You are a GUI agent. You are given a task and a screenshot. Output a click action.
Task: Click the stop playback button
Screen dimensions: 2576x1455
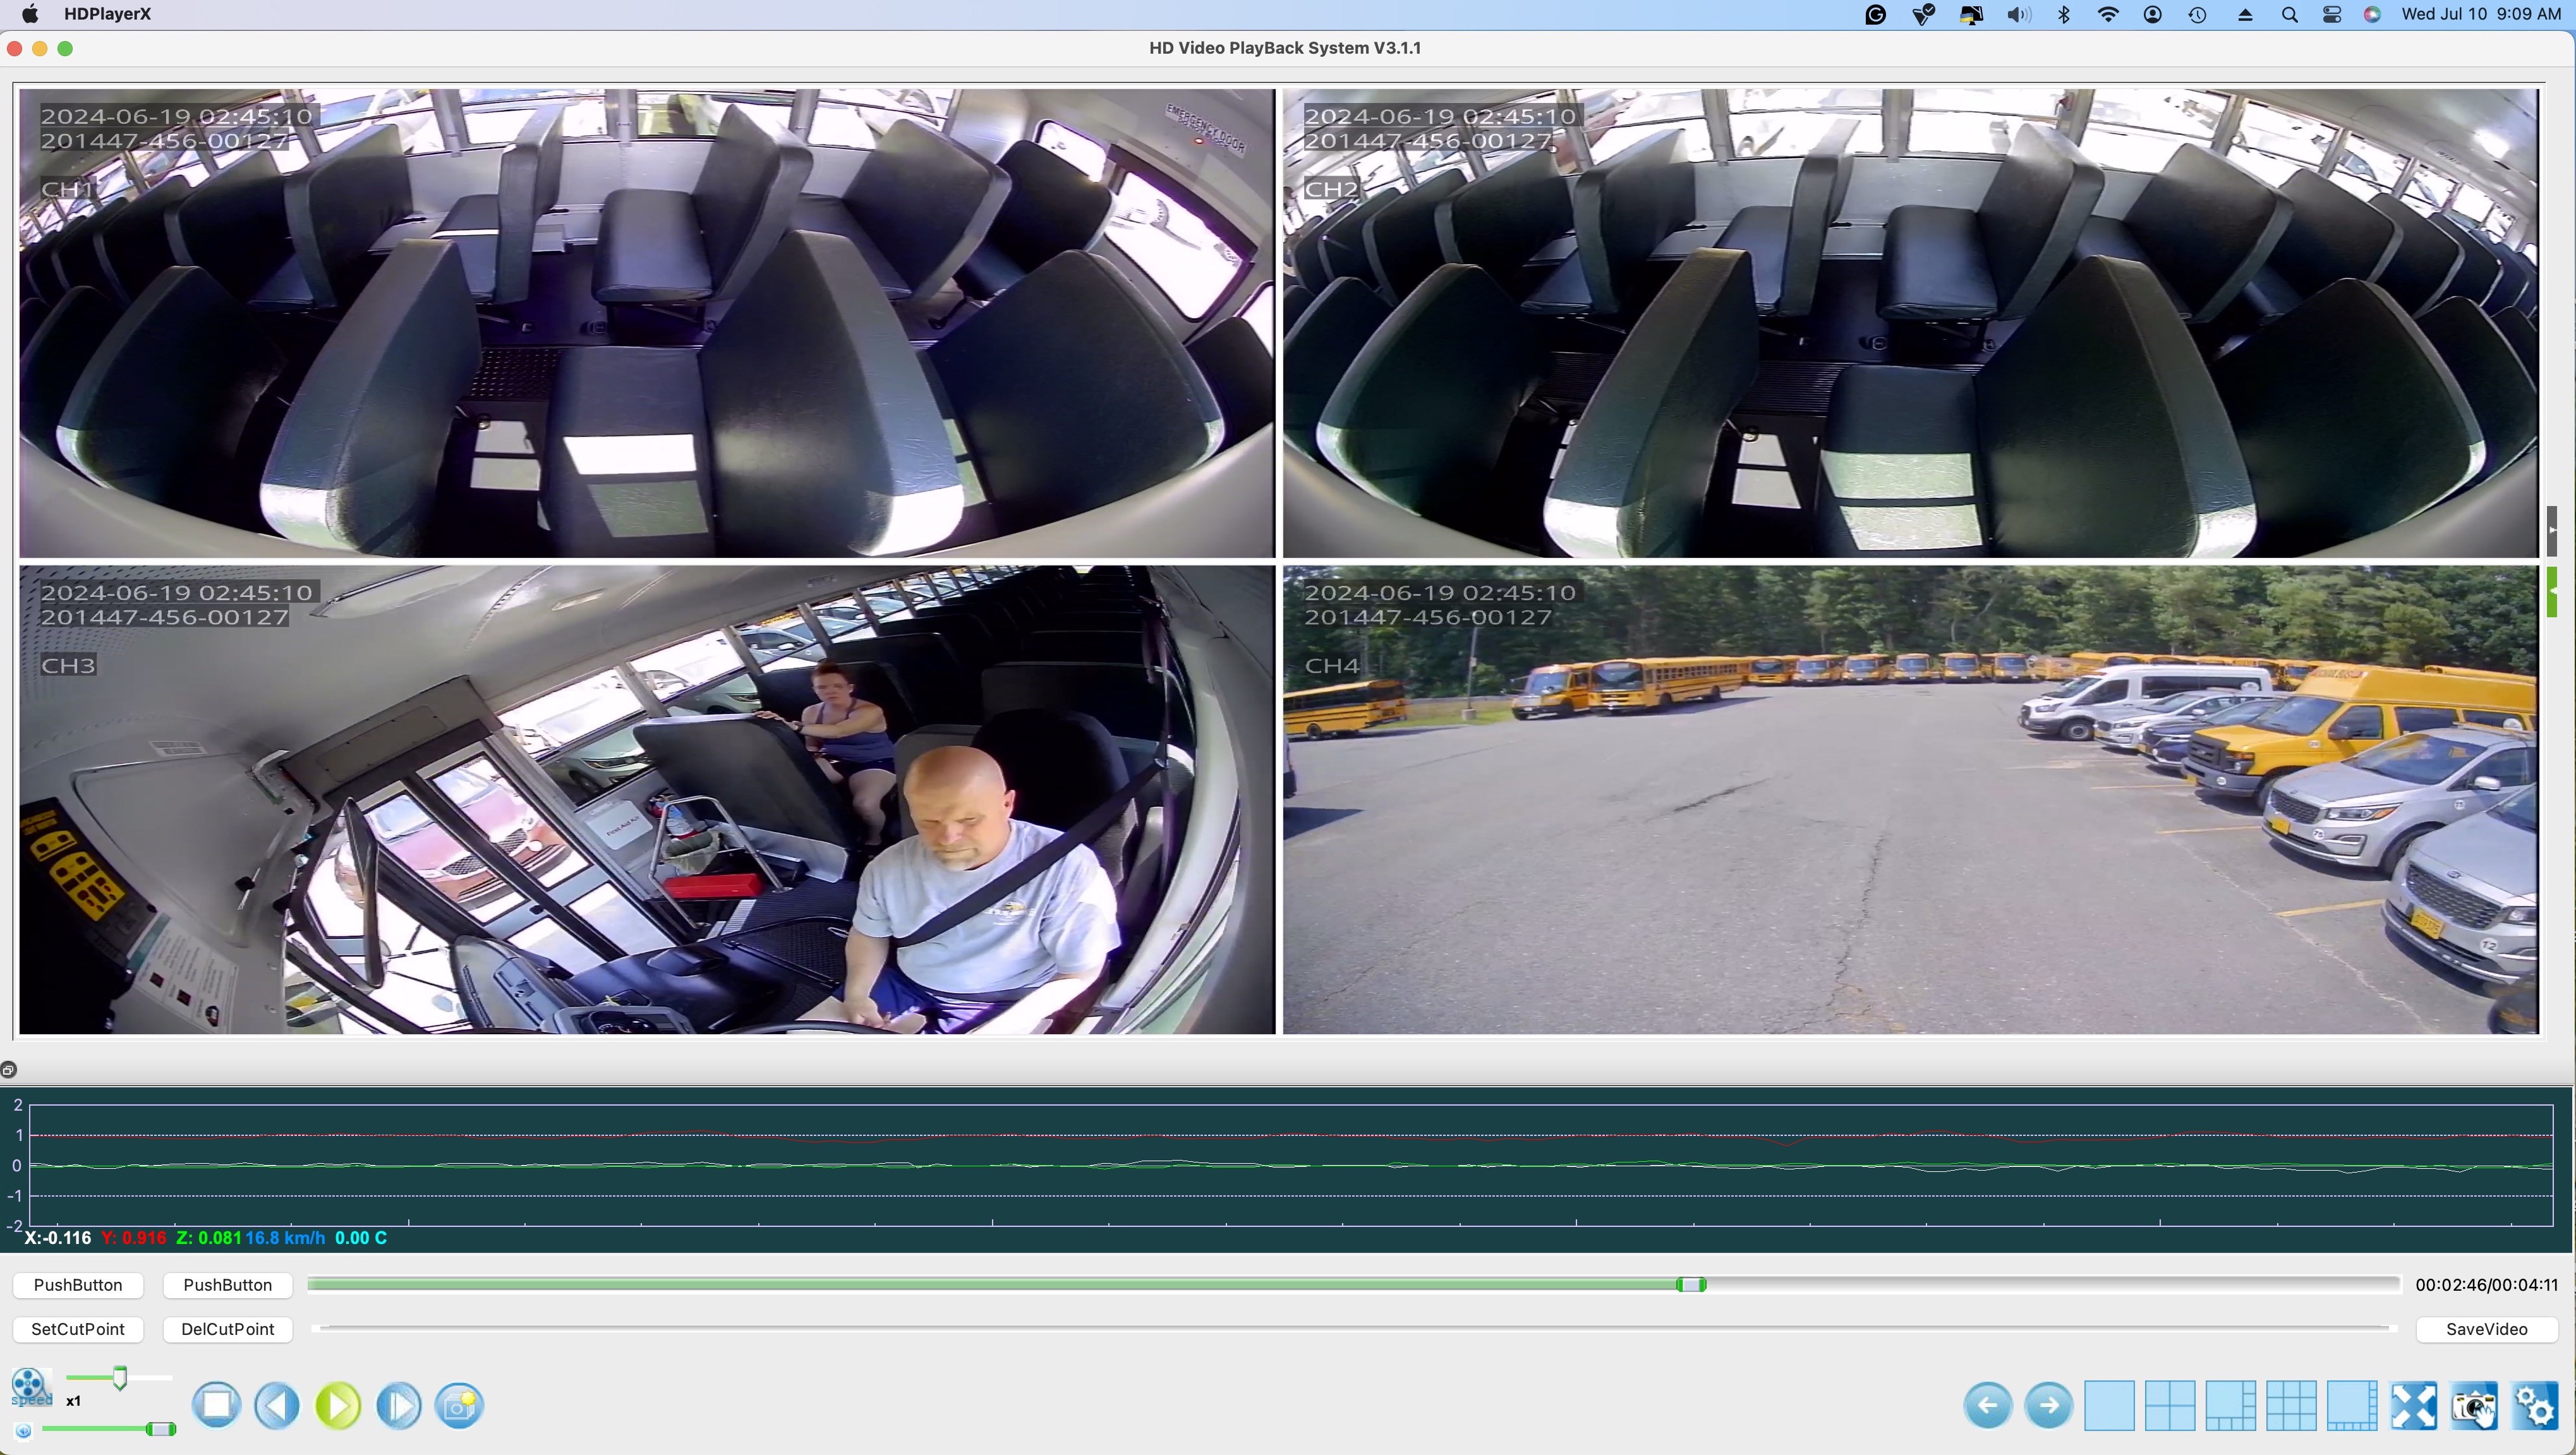(216, 1405)
